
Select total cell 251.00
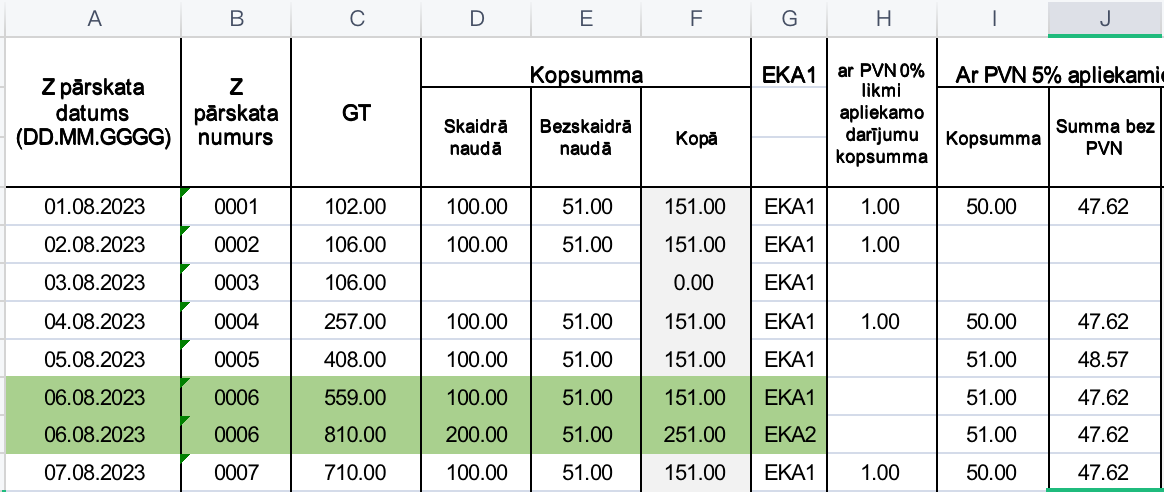(x=695, y=435)
